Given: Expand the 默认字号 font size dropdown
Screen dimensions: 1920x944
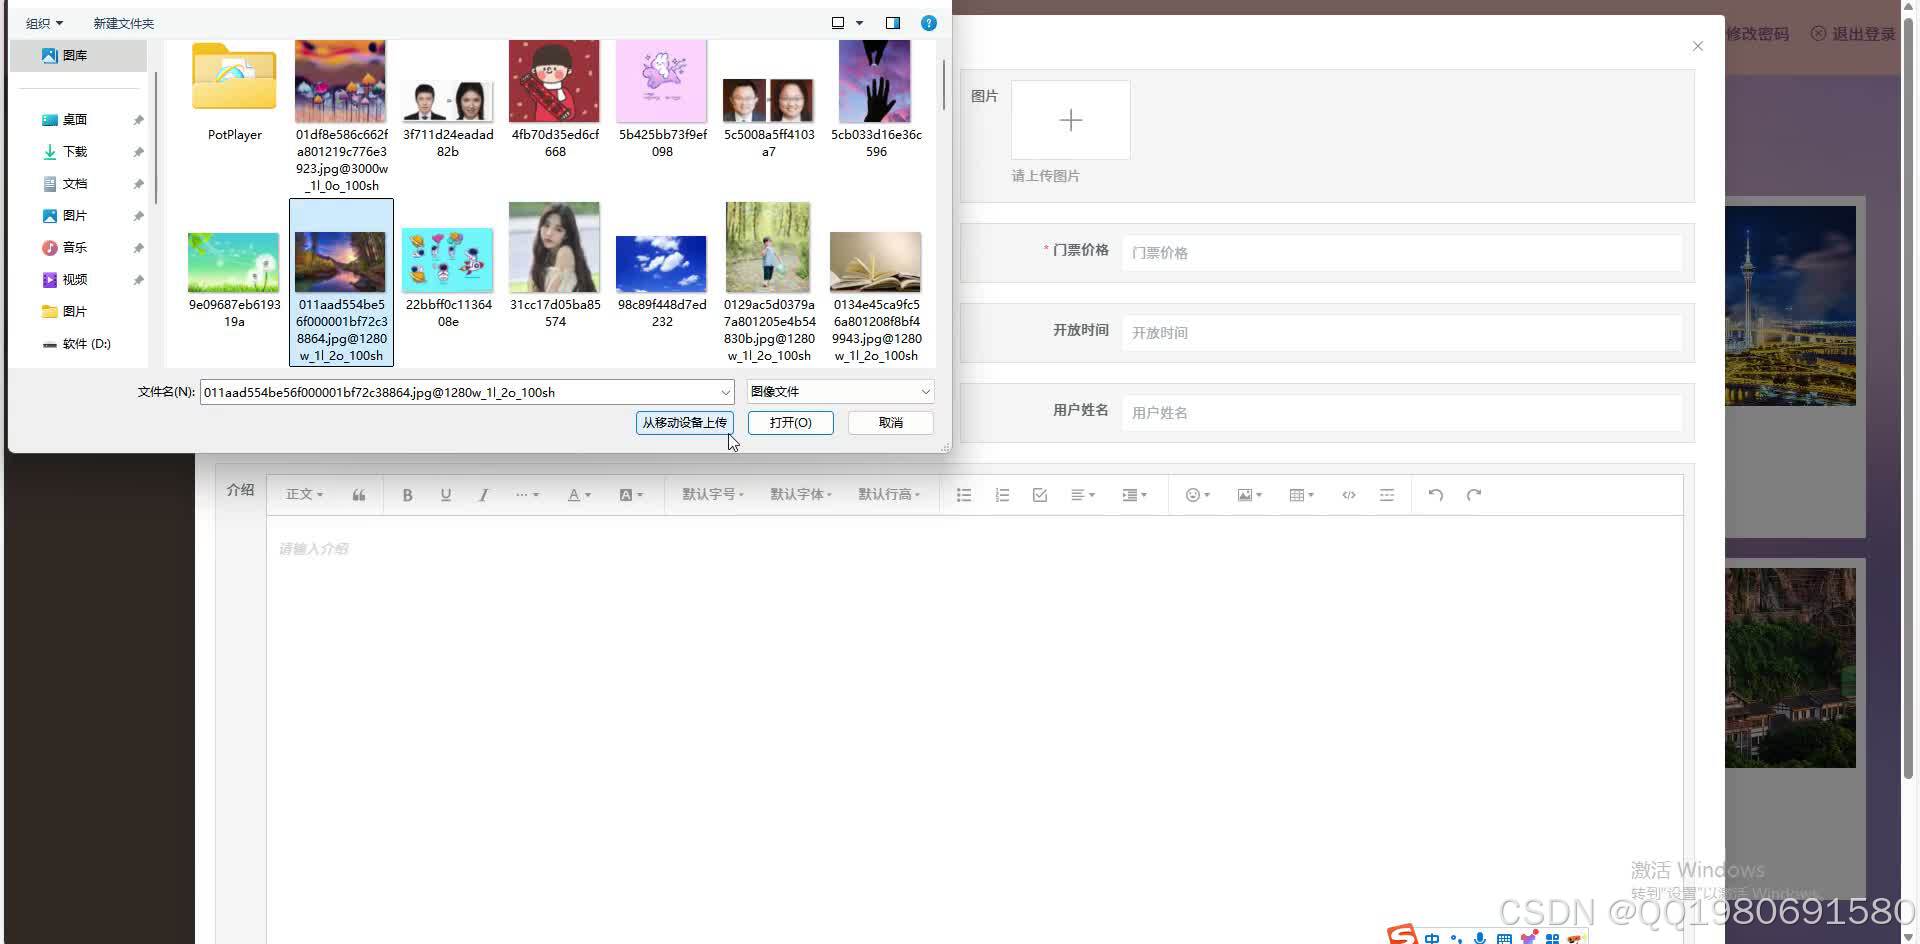Looking at the screenshot, I should tap(711, 494).
